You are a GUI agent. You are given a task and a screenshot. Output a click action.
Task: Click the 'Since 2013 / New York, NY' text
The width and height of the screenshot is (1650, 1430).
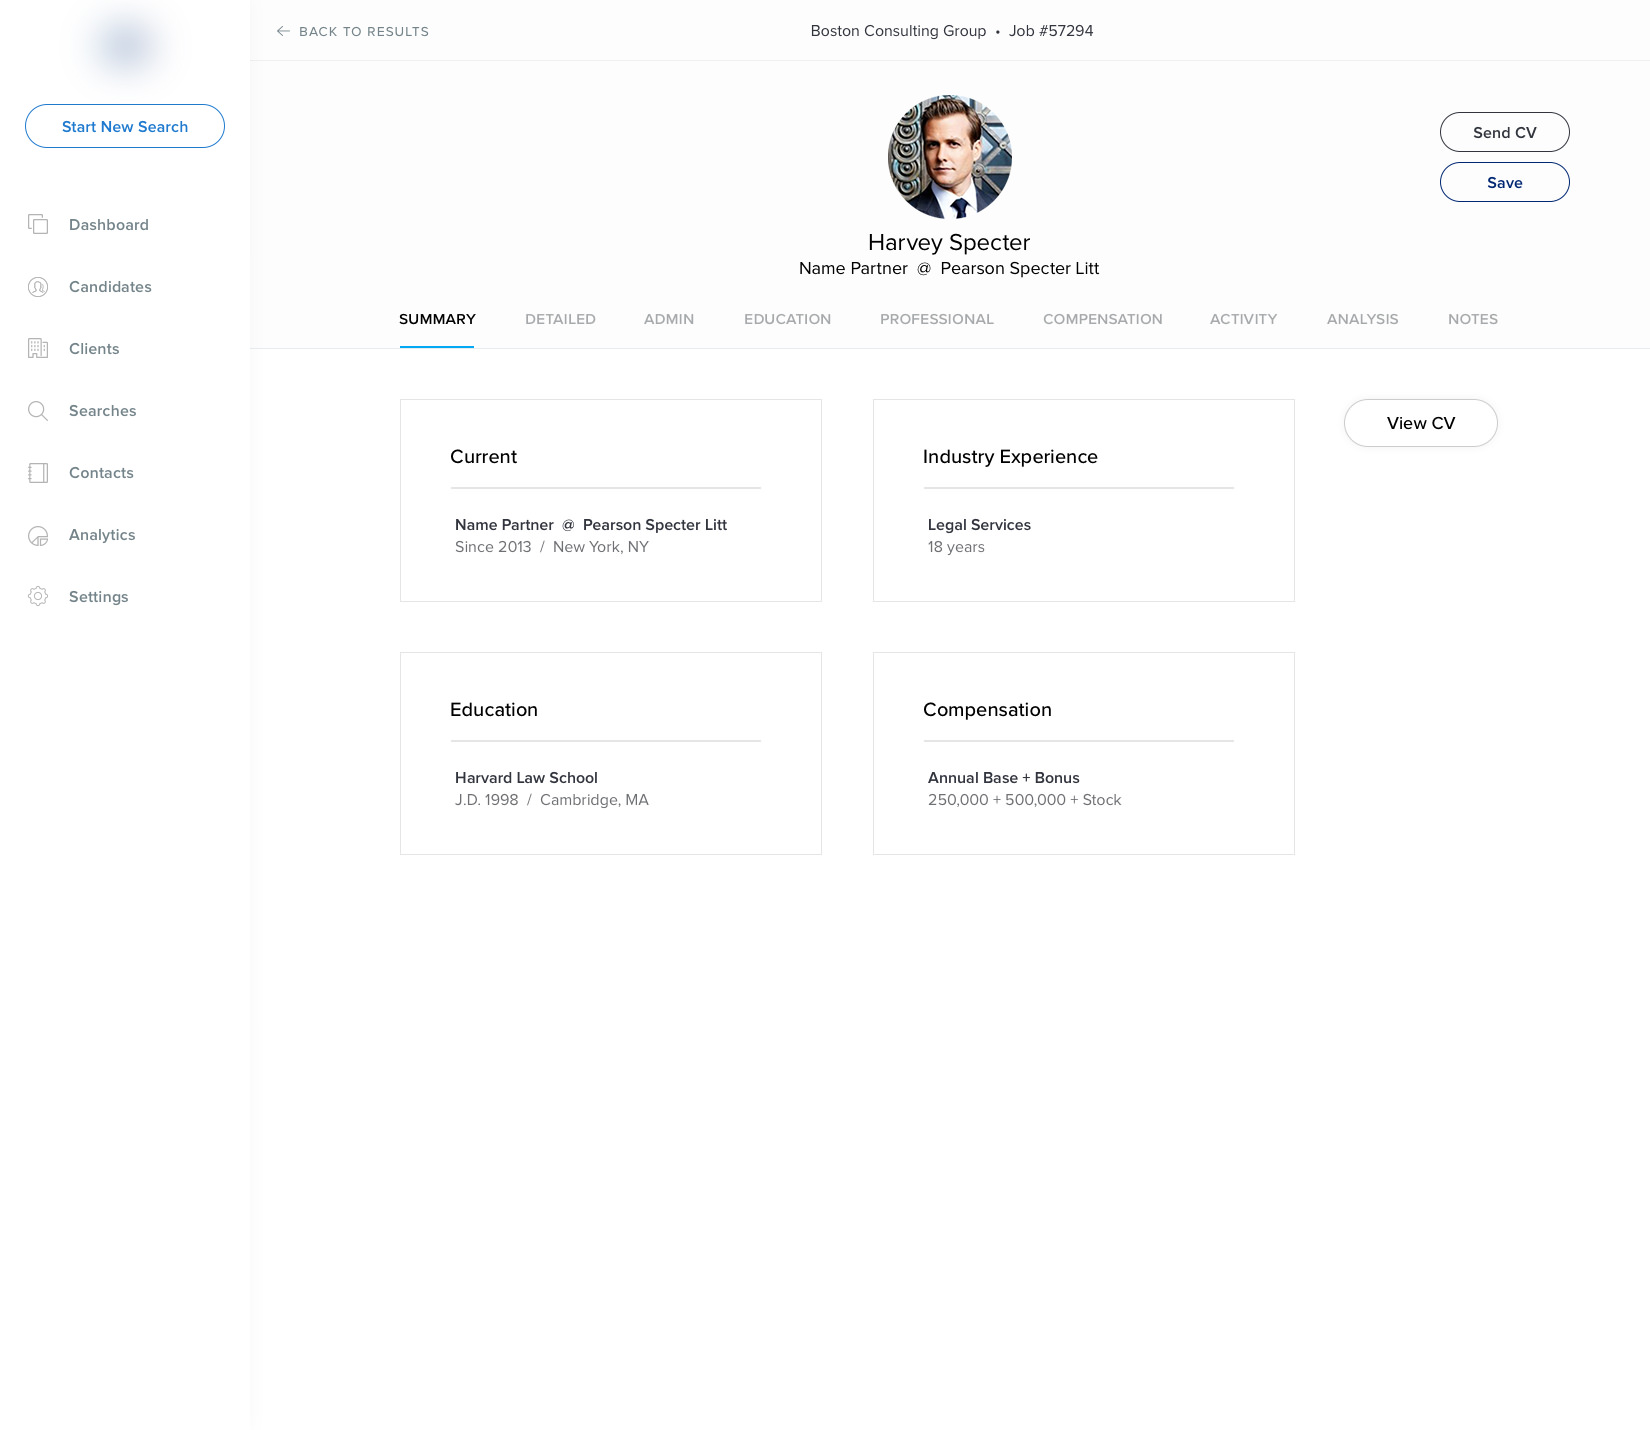tap(552, 547)
